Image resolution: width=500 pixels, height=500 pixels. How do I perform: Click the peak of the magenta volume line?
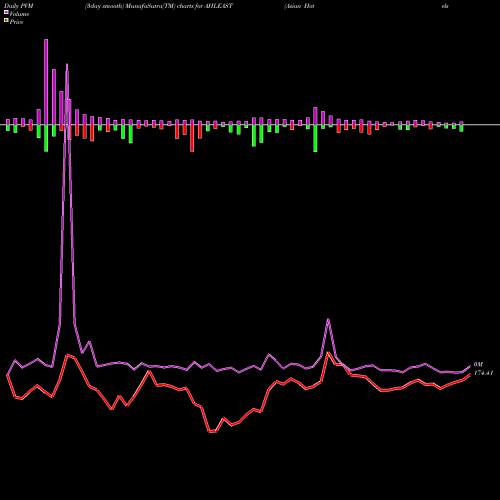point(67,64)
